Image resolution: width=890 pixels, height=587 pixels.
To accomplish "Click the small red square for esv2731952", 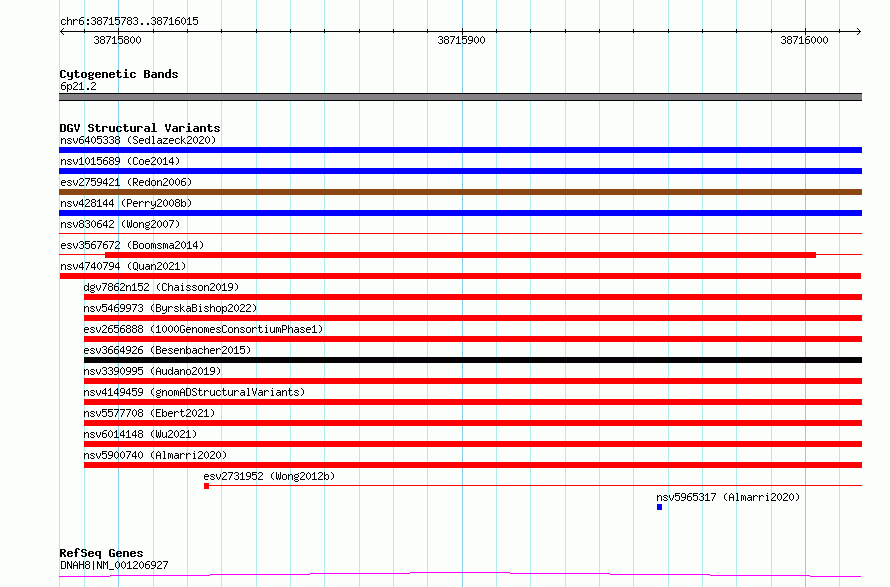I will 207,486.
